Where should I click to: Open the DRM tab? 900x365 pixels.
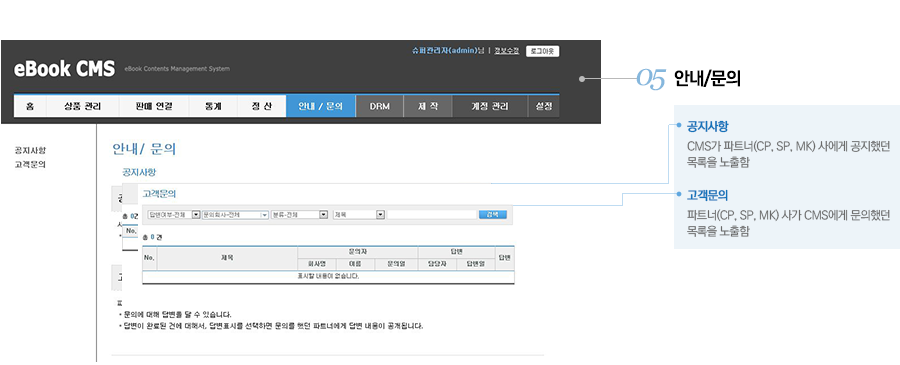tap(379, 106)
